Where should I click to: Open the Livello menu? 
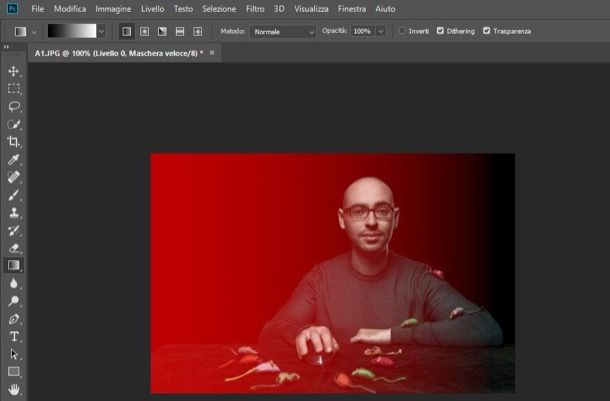coord(152,9)
